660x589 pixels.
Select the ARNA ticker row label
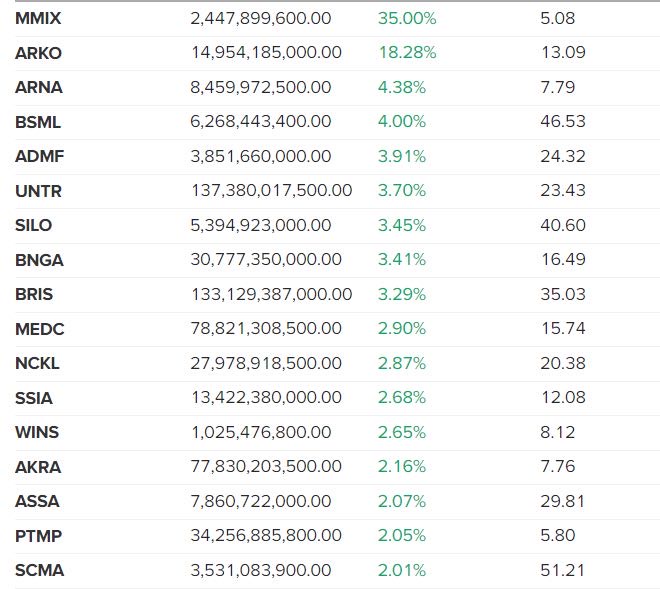(39, 87)
